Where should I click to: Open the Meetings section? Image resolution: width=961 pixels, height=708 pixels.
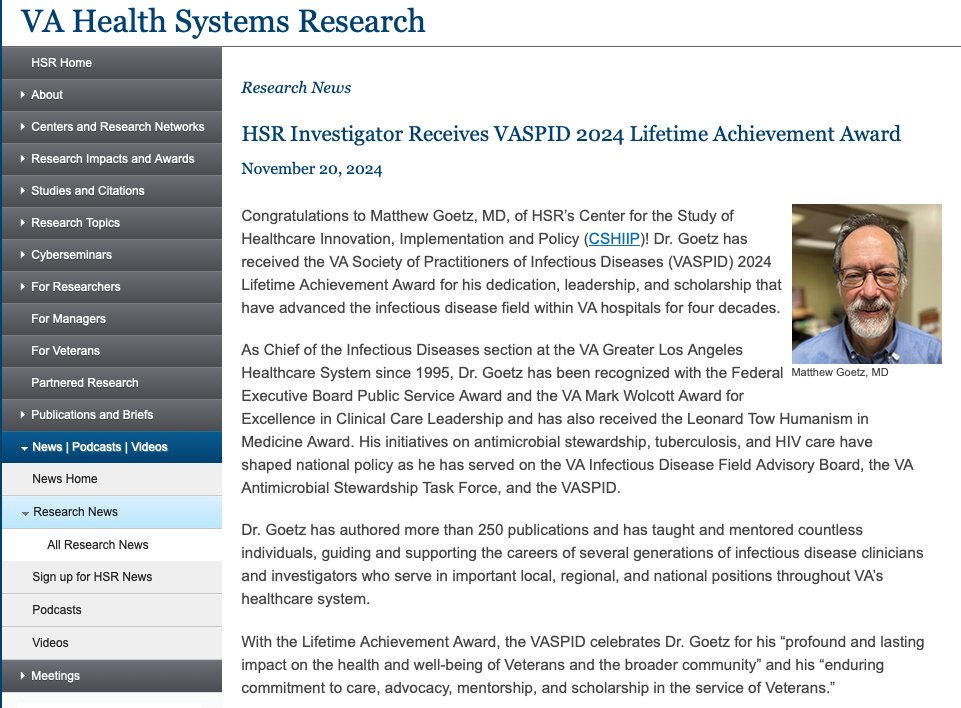pos(55,676)
